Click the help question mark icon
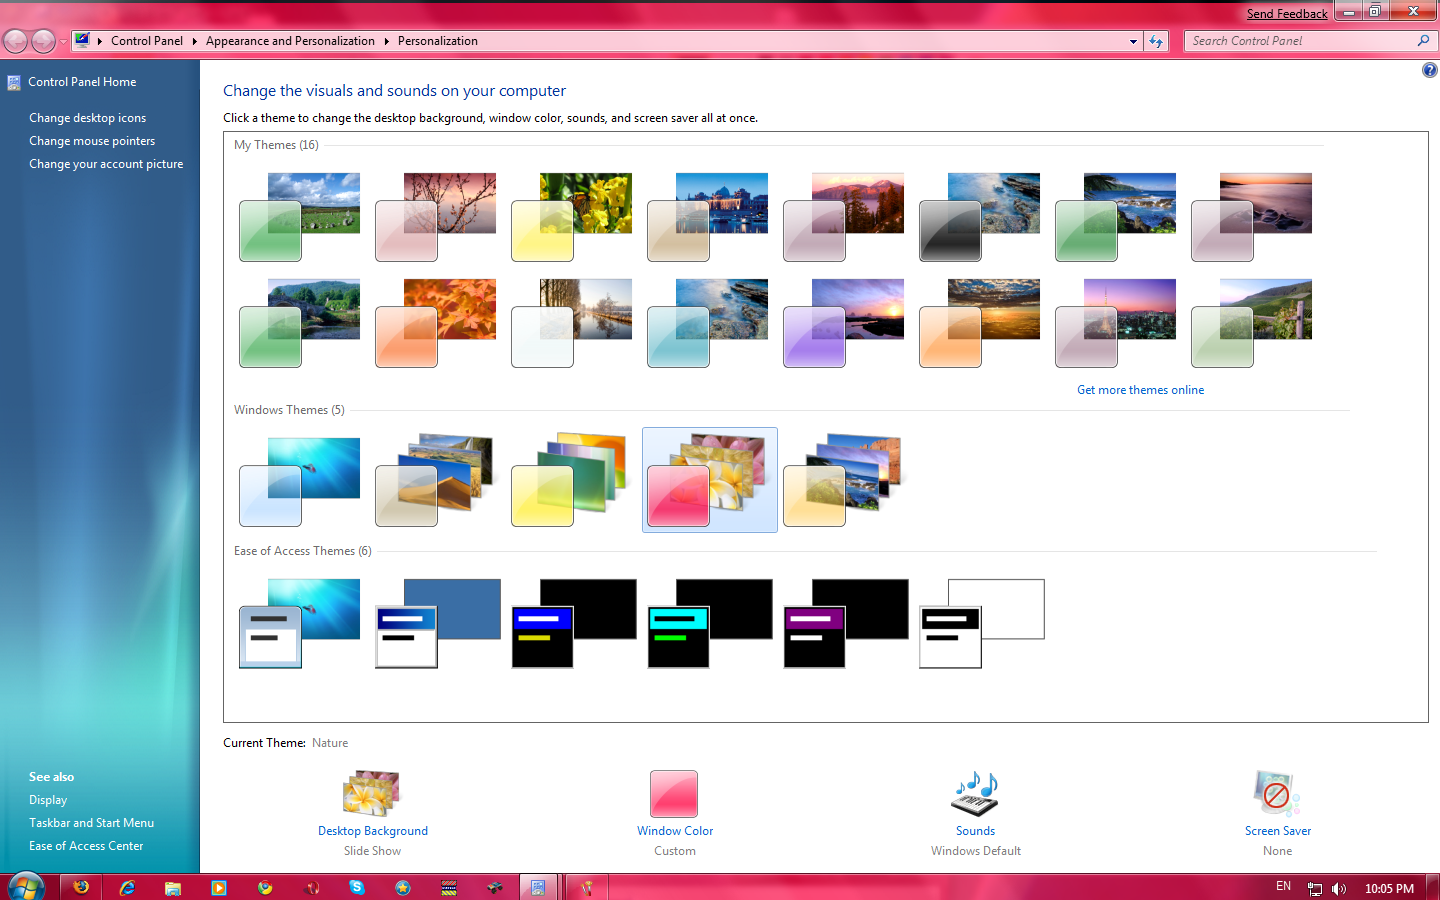 (1429, 70)
